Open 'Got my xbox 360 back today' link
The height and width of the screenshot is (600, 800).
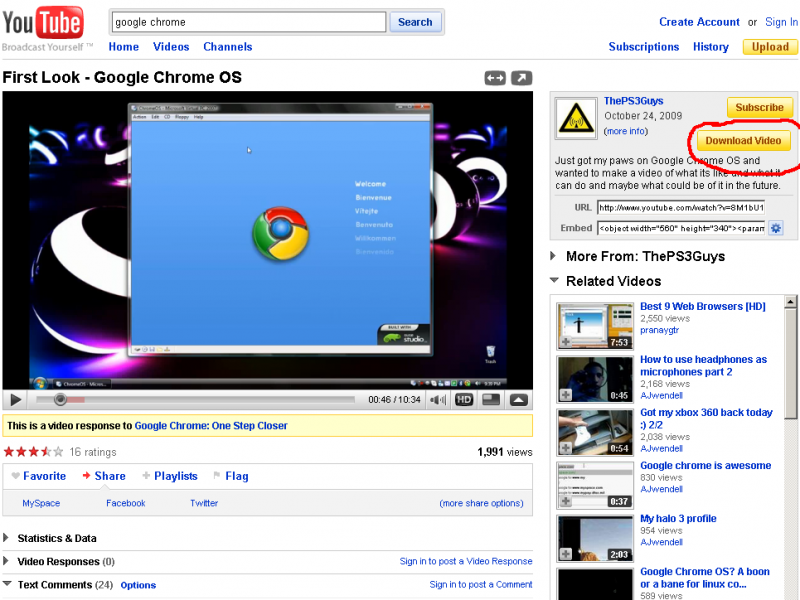click(706, 418)
